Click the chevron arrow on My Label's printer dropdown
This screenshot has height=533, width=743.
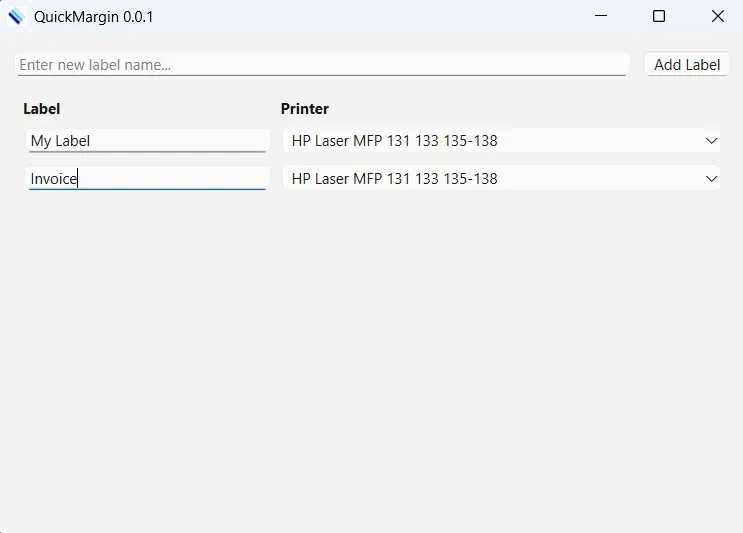point(711,141)
